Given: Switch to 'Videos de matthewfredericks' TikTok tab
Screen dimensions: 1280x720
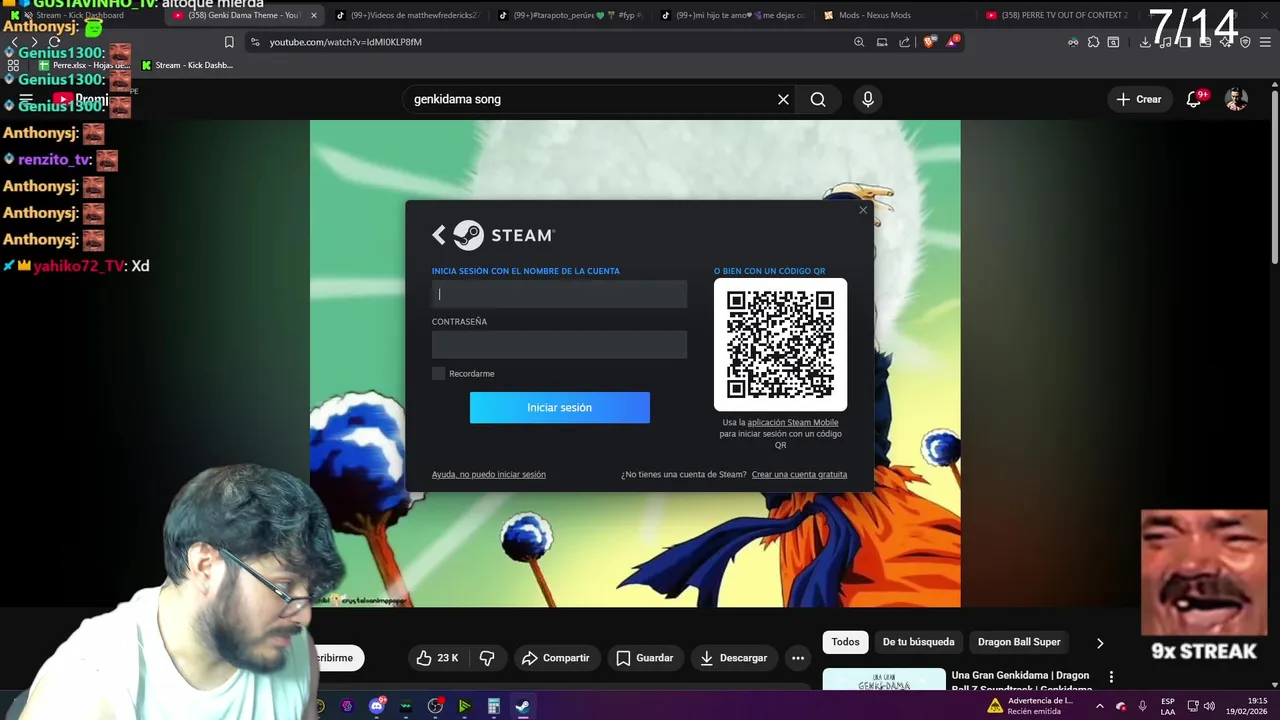Looking at the screenshot, I should tap(407, 15).
